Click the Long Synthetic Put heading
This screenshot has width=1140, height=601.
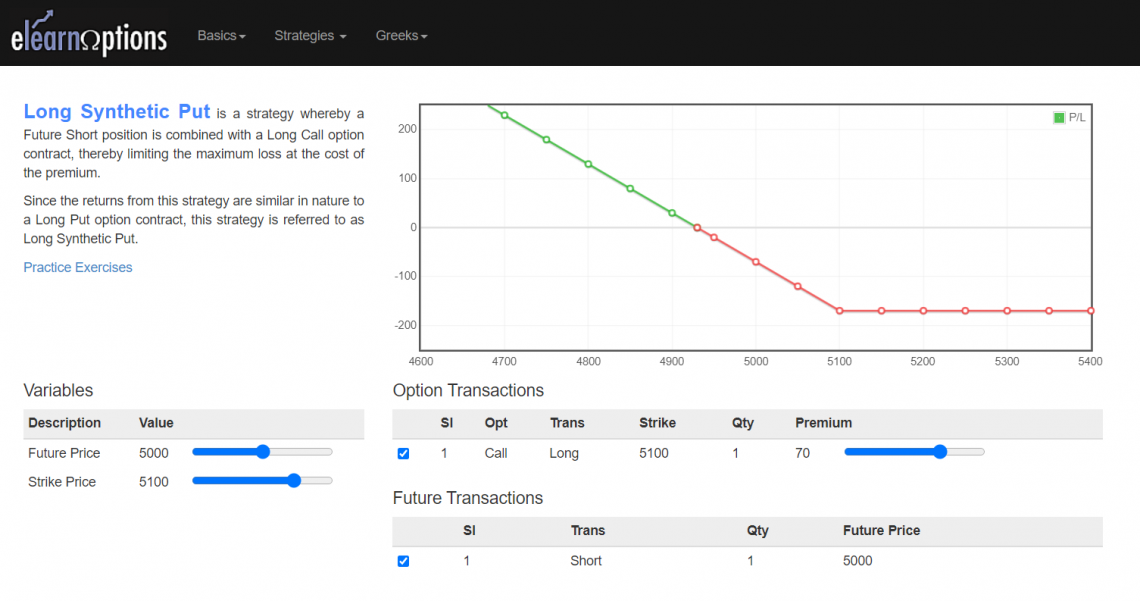117,112
